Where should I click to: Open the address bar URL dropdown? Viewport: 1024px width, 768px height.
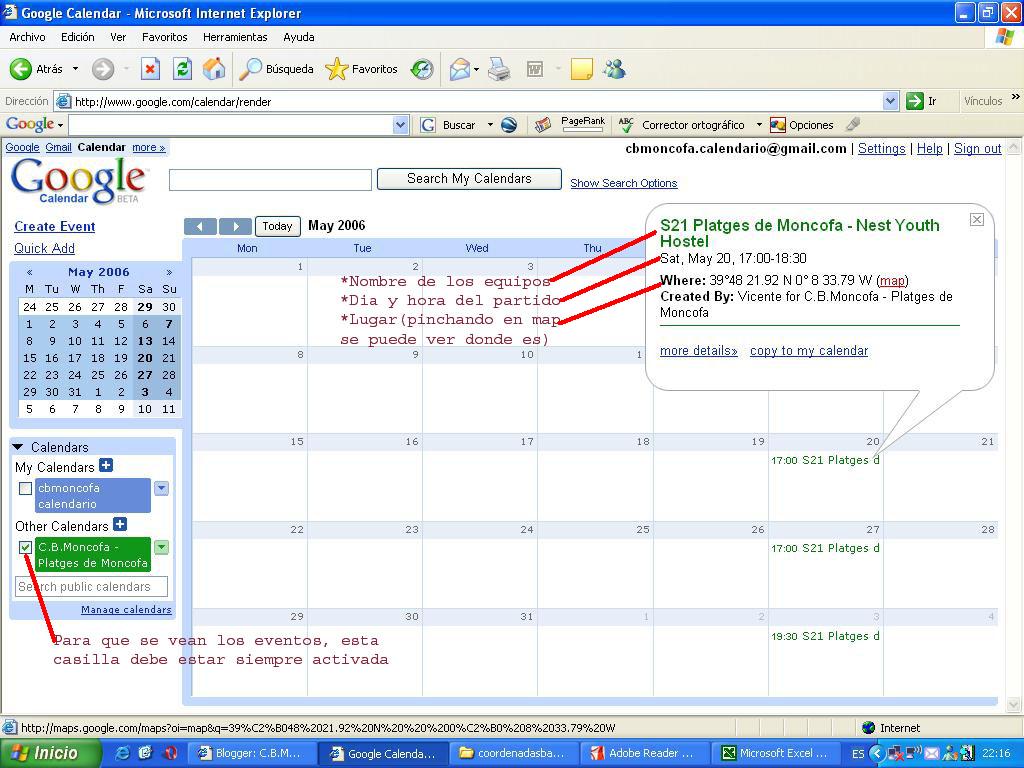890,101
